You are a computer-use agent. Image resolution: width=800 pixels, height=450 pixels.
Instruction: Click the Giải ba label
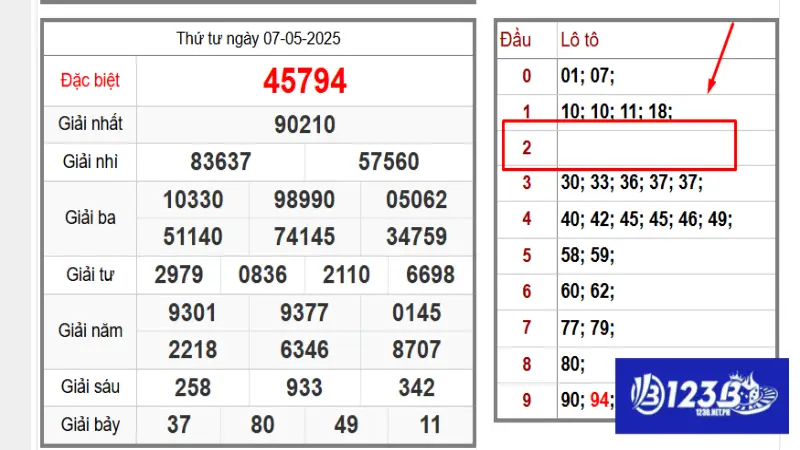(x=90, y=218)
